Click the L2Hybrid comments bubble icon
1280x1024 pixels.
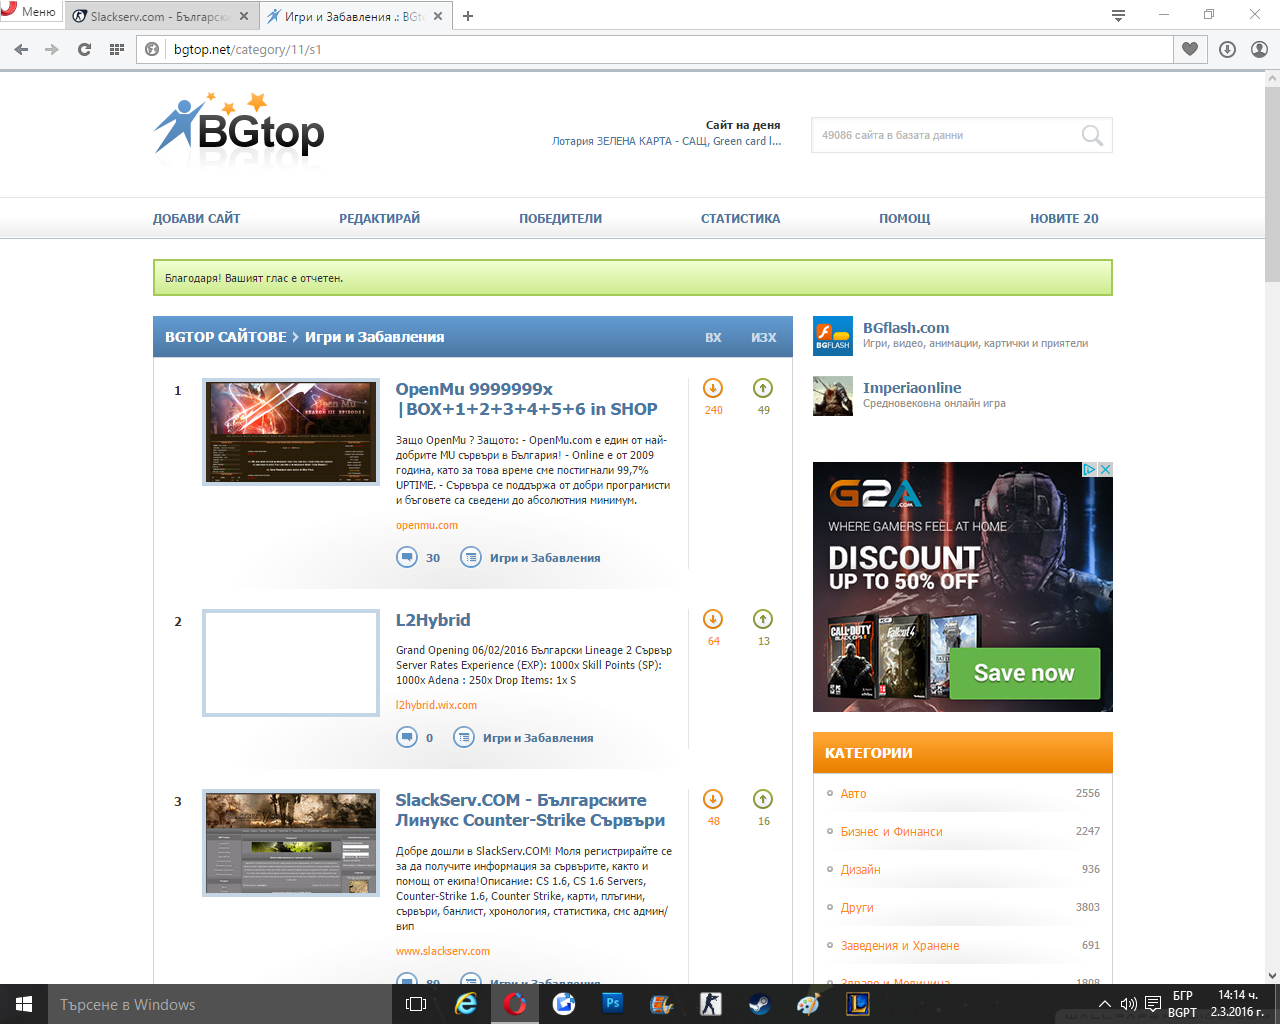tap(407, 737)
